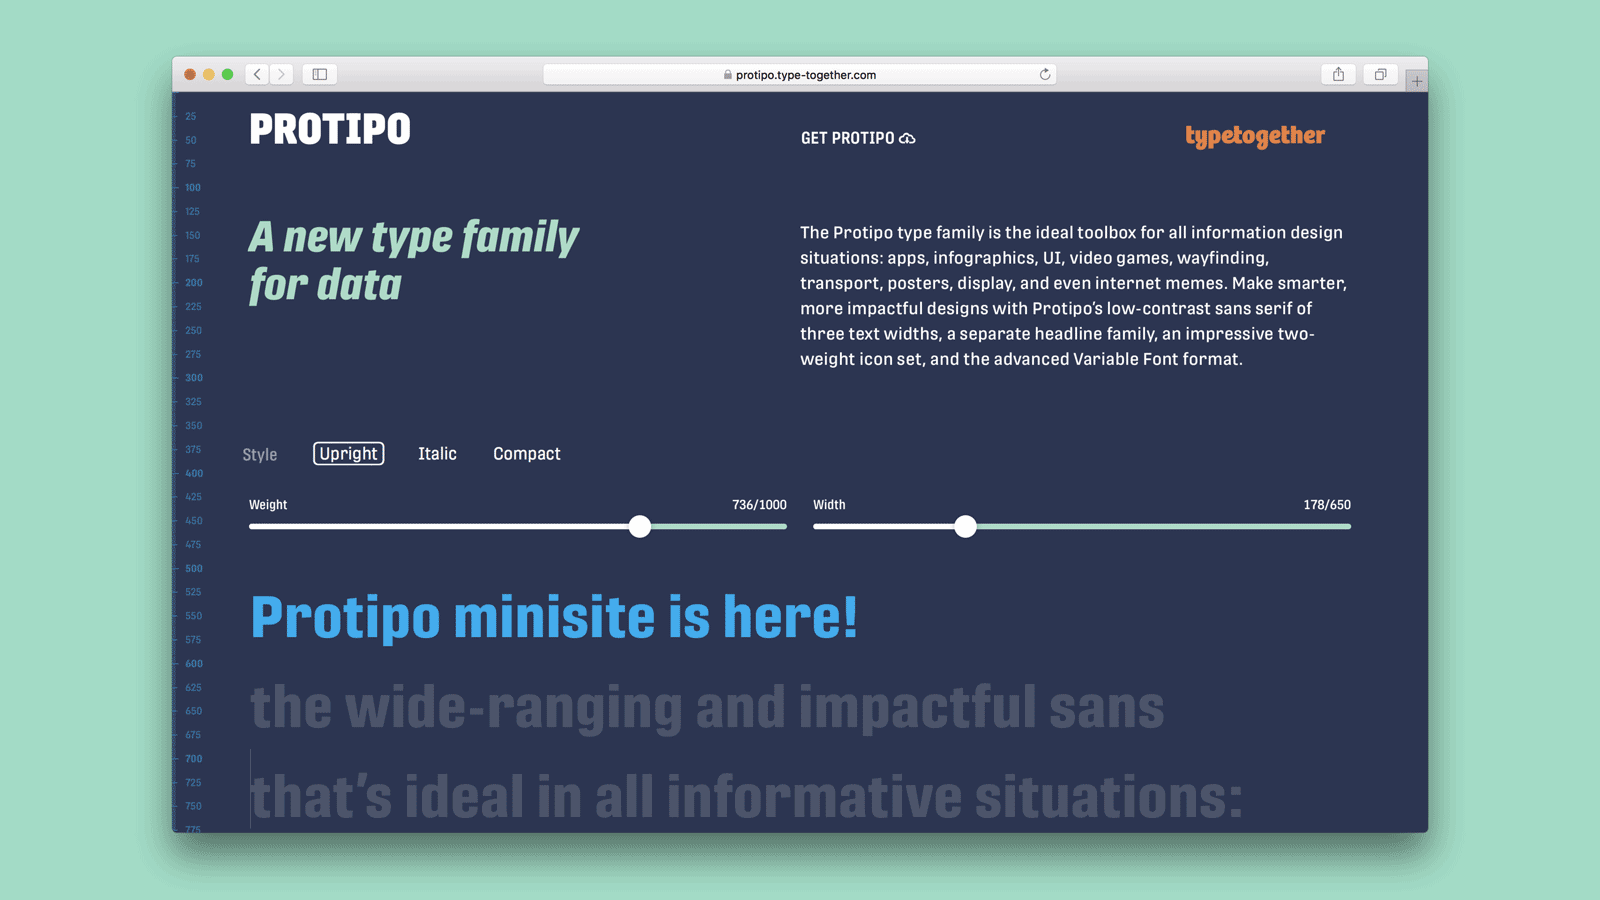The height and width of the screenshot is (900, 1600).
Task: Click the 'that's ideal in all informative situations:' line
Action: point(746,798)
